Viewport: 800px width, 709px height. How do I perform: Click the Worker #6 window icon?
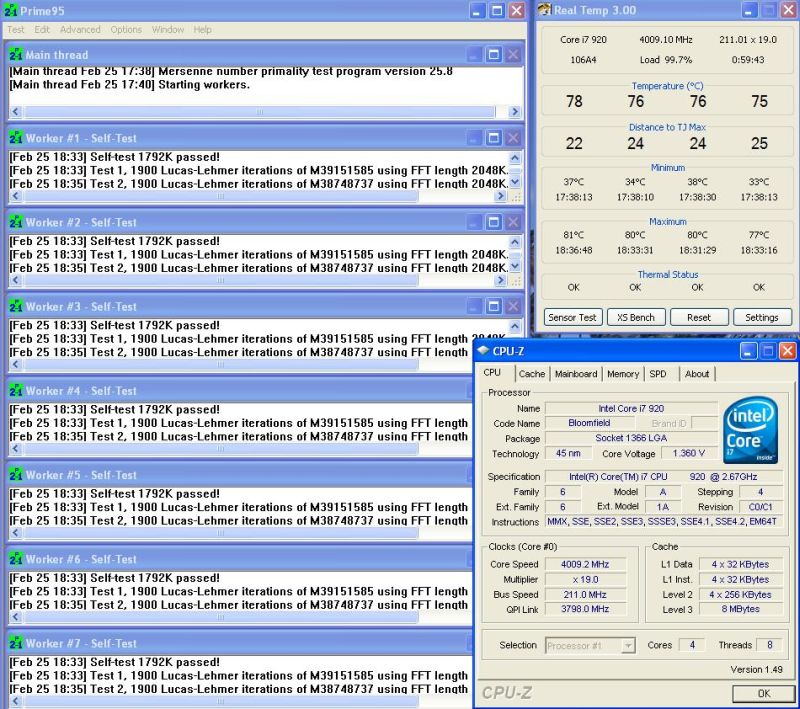(16, 559)
